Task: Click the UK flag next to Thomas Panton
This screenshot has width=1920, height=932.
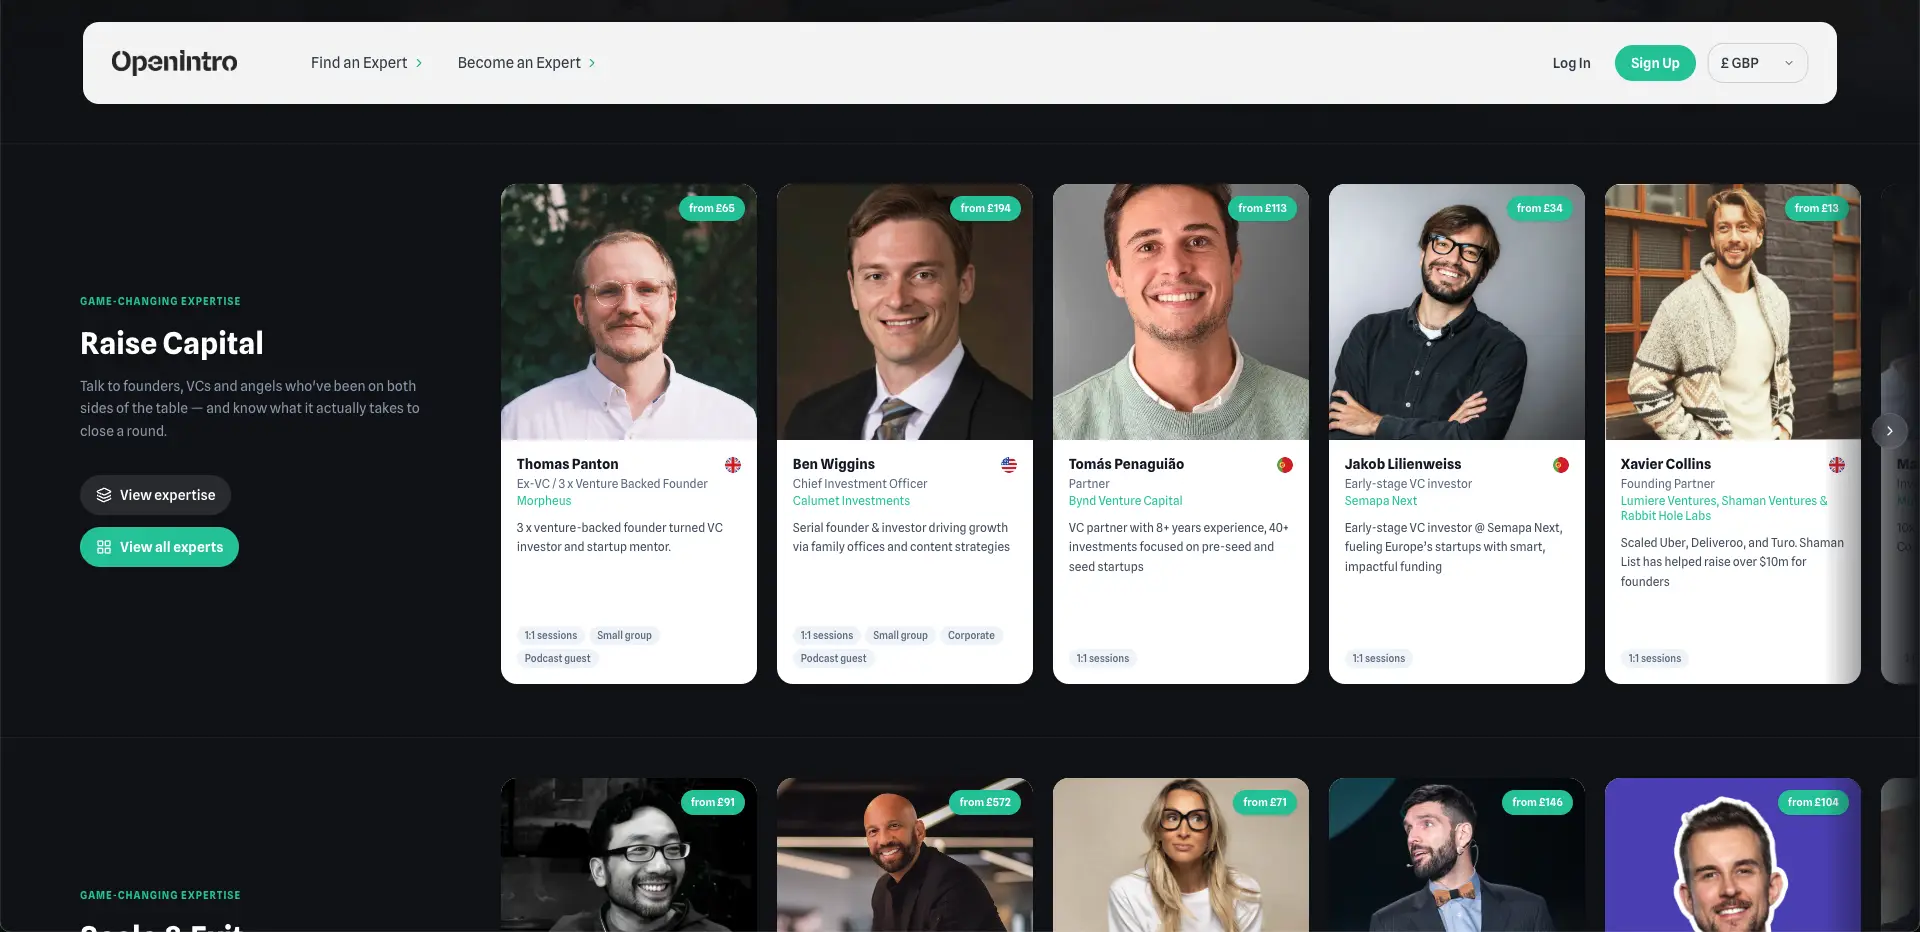Action: [733, 465]
